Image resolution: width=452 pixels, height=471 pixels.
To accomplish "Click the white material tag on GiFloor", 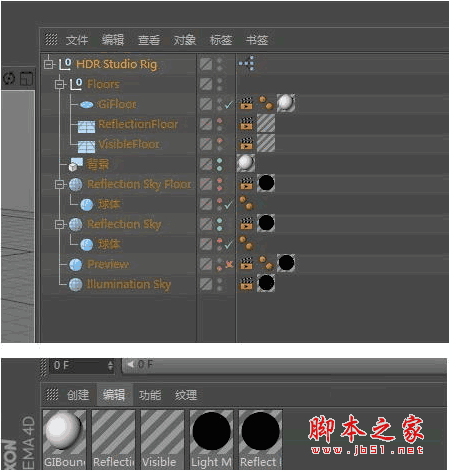I will point(286,103).
